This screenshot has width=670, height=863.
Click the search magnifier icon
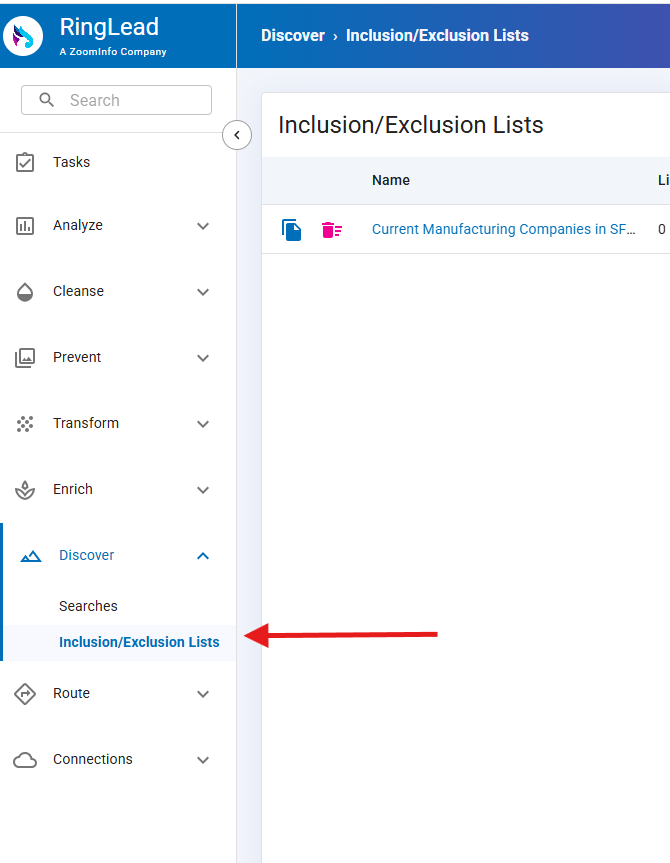click(x=47, y=100)
